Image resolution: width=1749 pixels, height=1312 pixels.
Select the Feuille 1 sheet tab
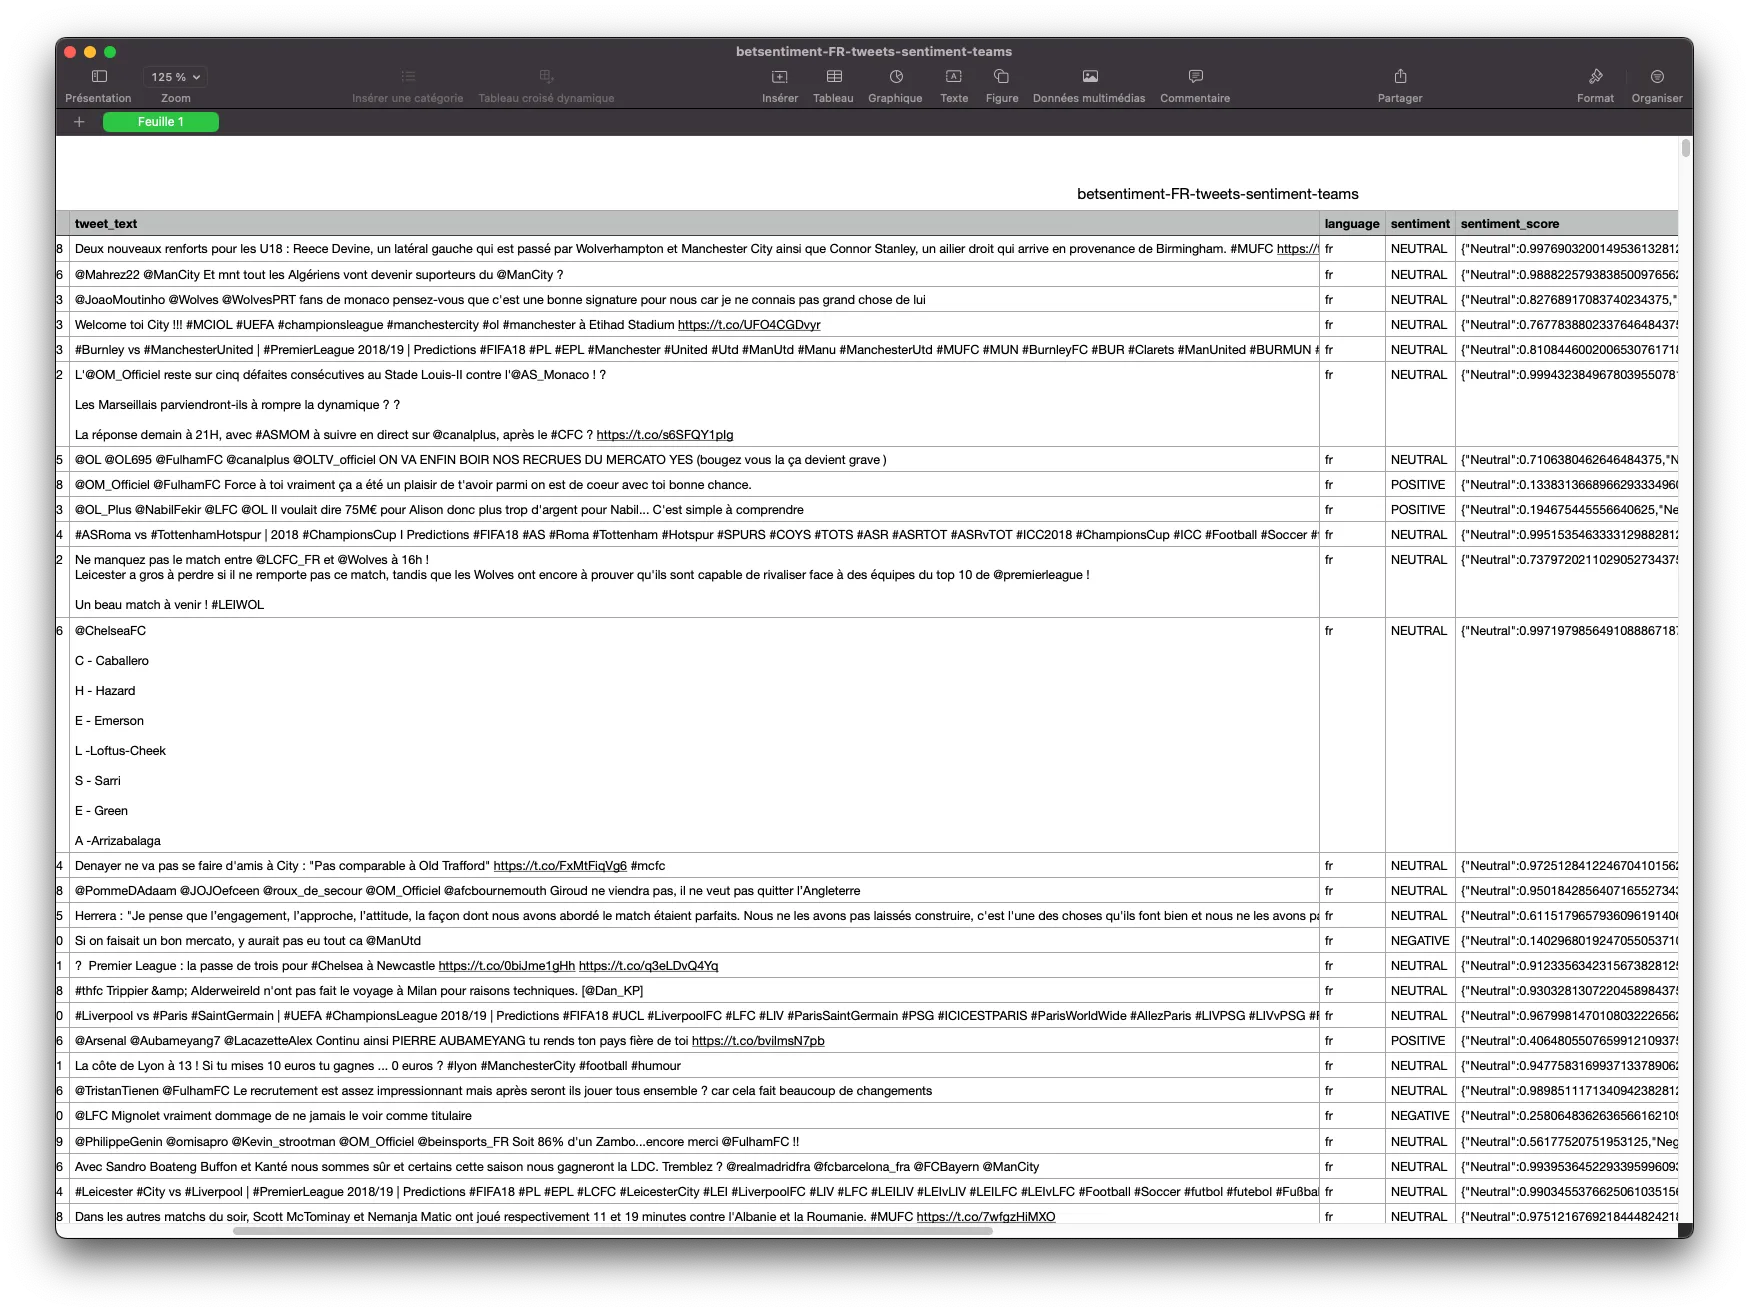(x=161, y=122)
